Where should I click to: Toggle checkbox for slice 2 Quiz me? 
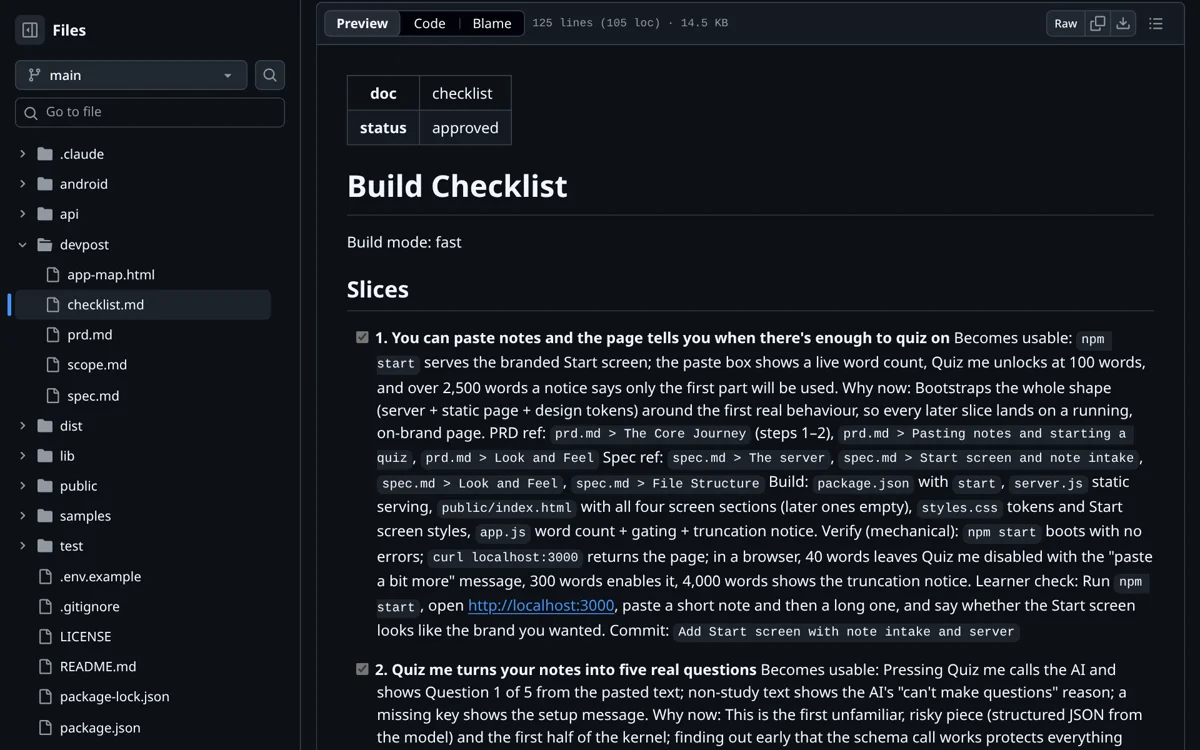pyautogui.click(x=362, y=669)
